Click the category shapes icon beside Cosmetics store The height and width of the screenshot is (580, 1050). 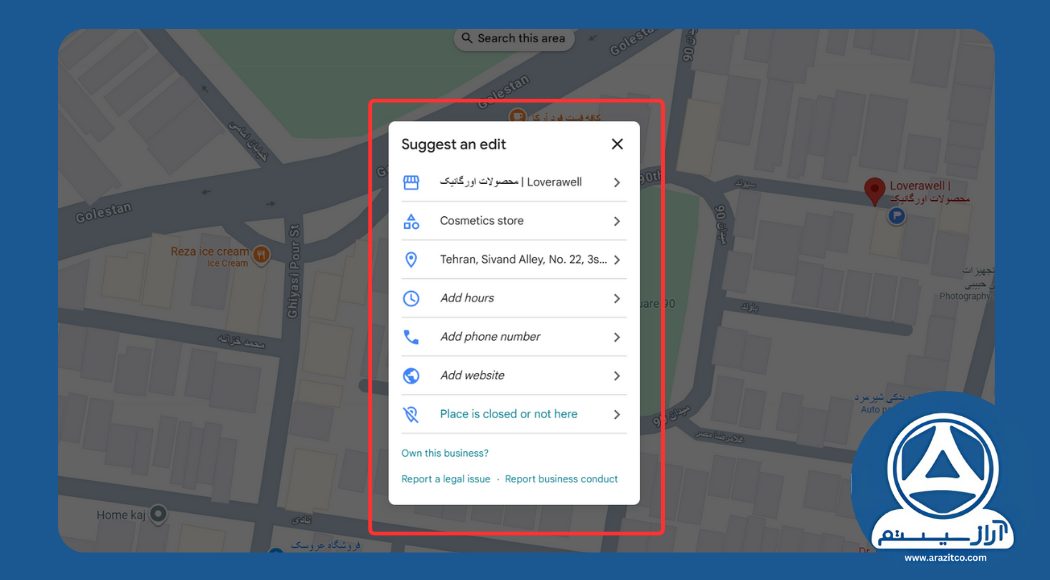411,221
